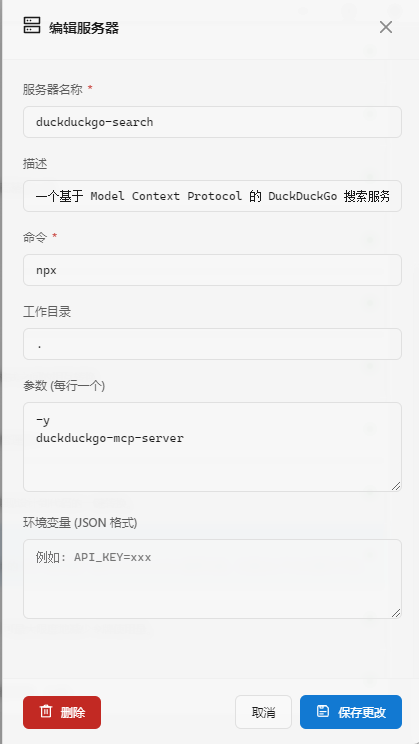The height and width of the screenshot is (744, 419).
Task: Click the 删除 delete button
Action: pyautogui.click(x=62, y=712)
